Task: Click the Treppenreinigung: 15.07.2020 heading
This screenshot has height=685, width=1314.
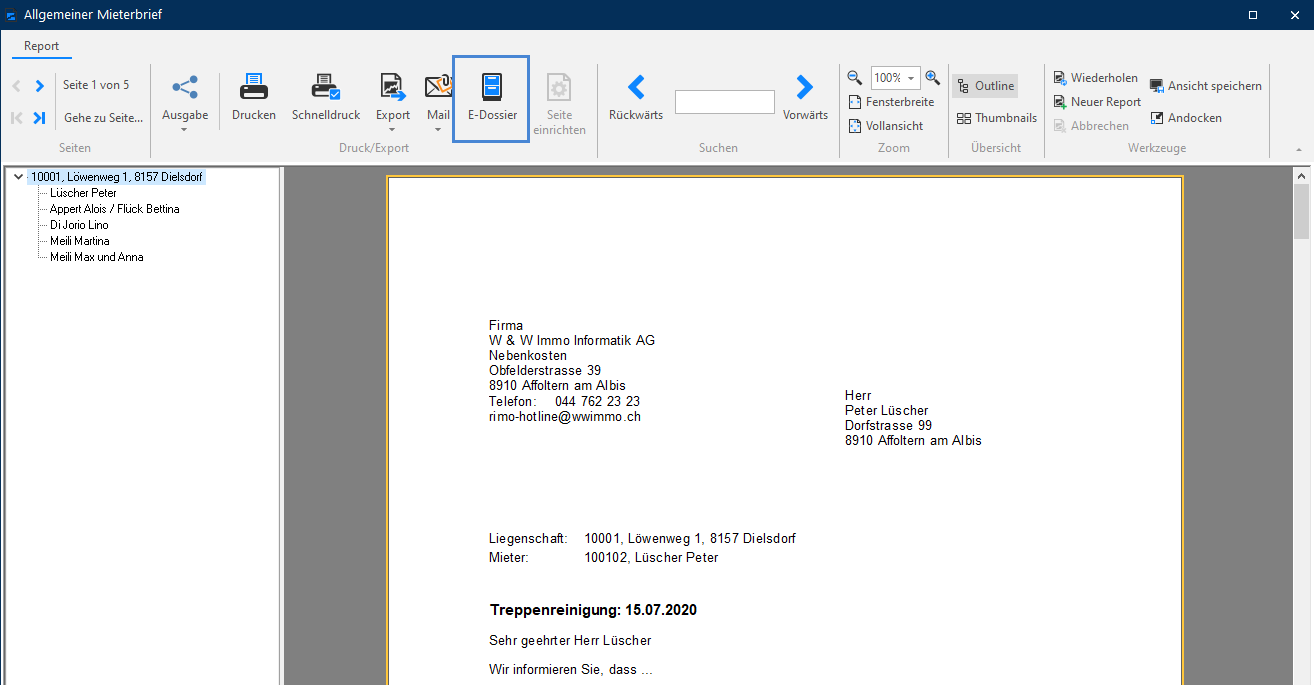Action: [x=593, y=610]
